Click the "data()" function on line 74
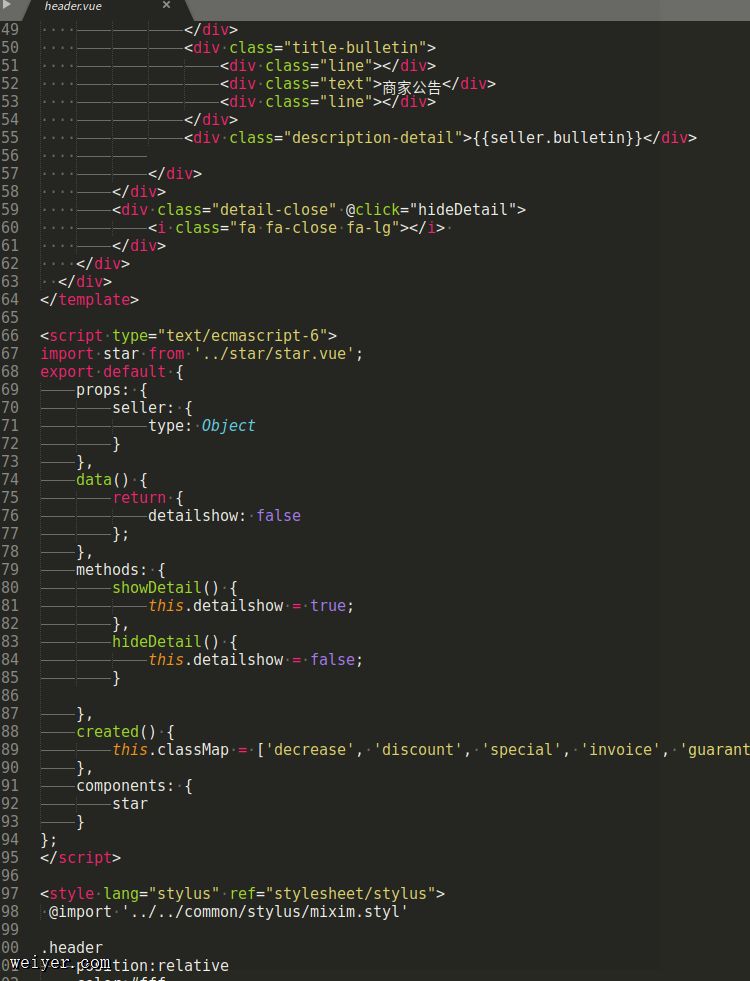The width and height of the screenshot is (750, 981). [x=103, y=480]
